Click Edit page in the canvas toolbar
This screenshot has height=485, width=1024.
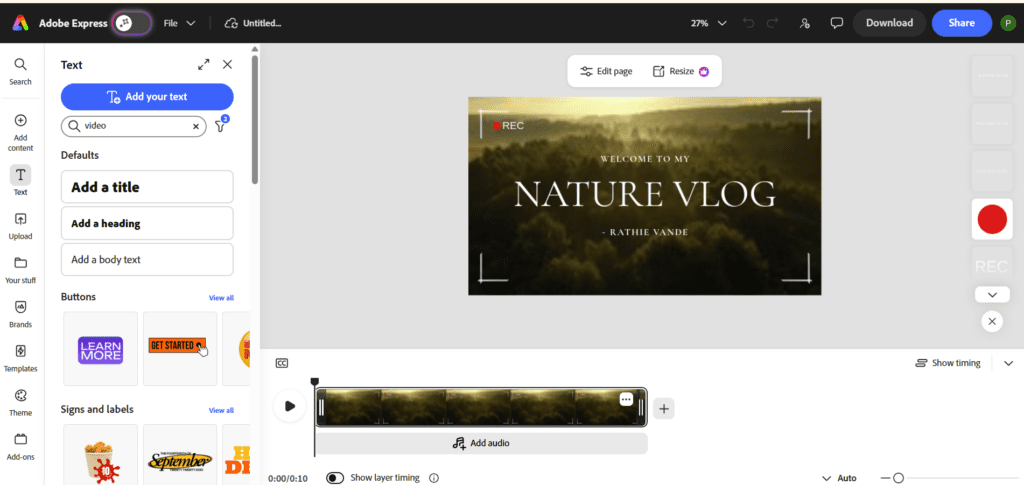coord(606,71)
